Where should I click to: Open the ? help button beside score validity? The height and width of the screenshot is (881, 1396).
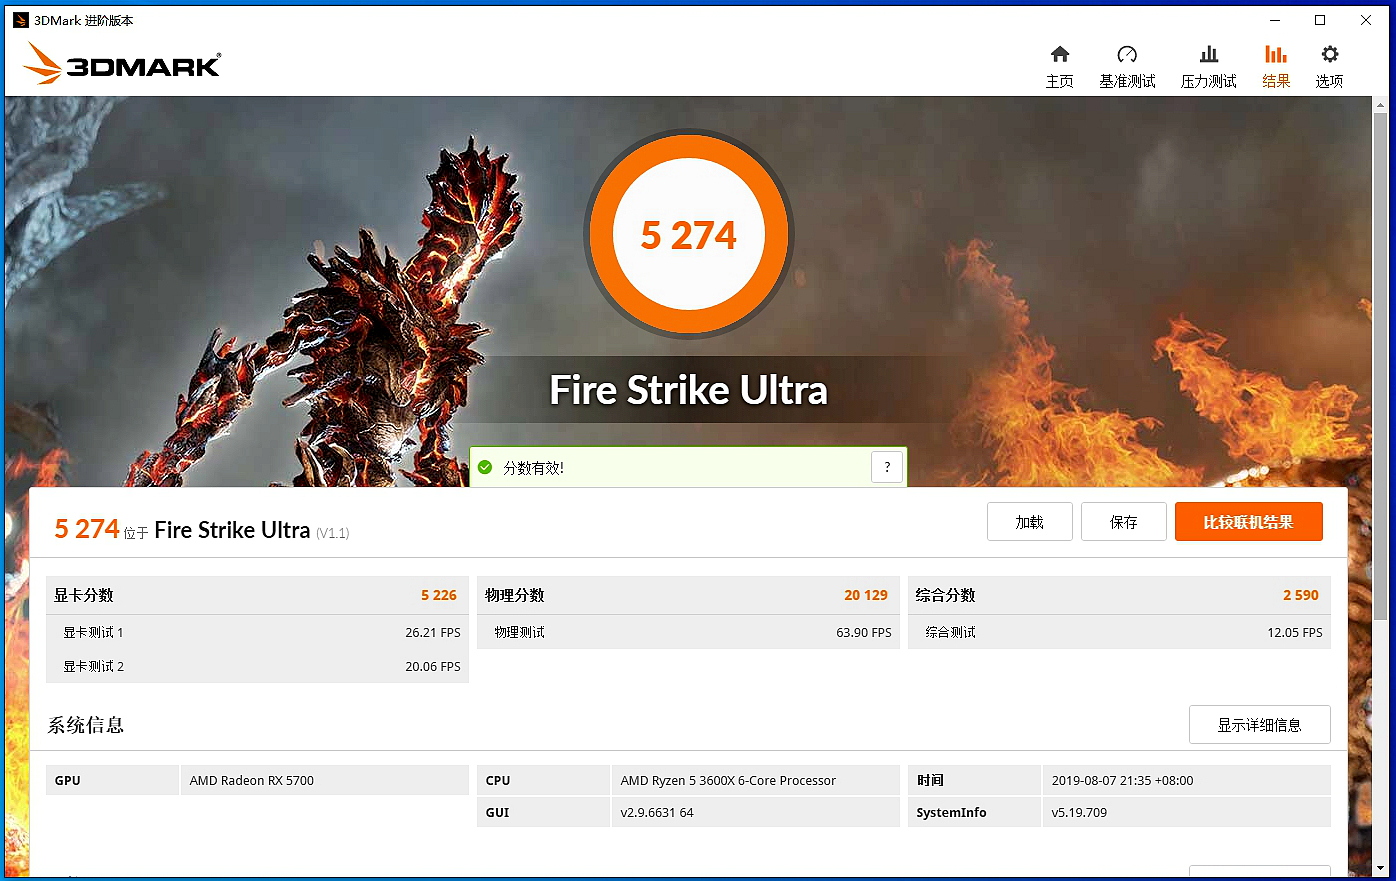pos(887,466)
